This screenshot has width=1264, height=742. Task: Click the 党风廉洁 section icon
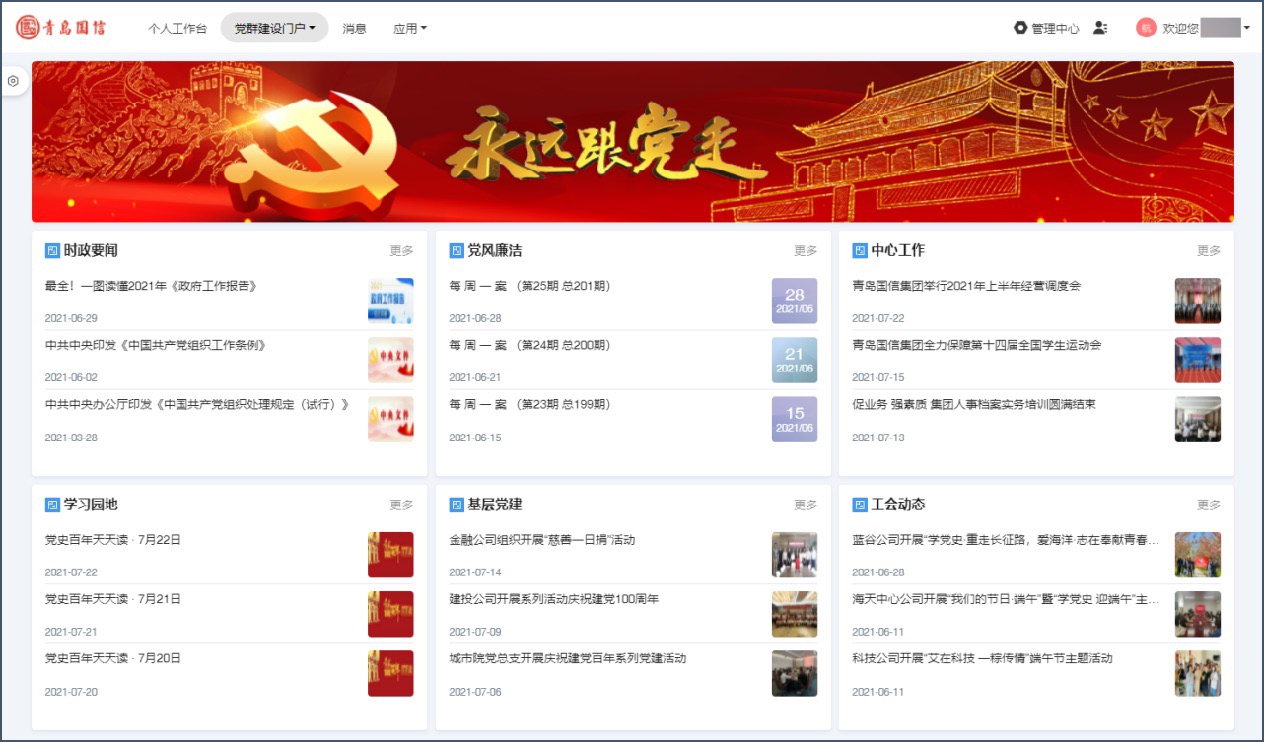point(456,250)
